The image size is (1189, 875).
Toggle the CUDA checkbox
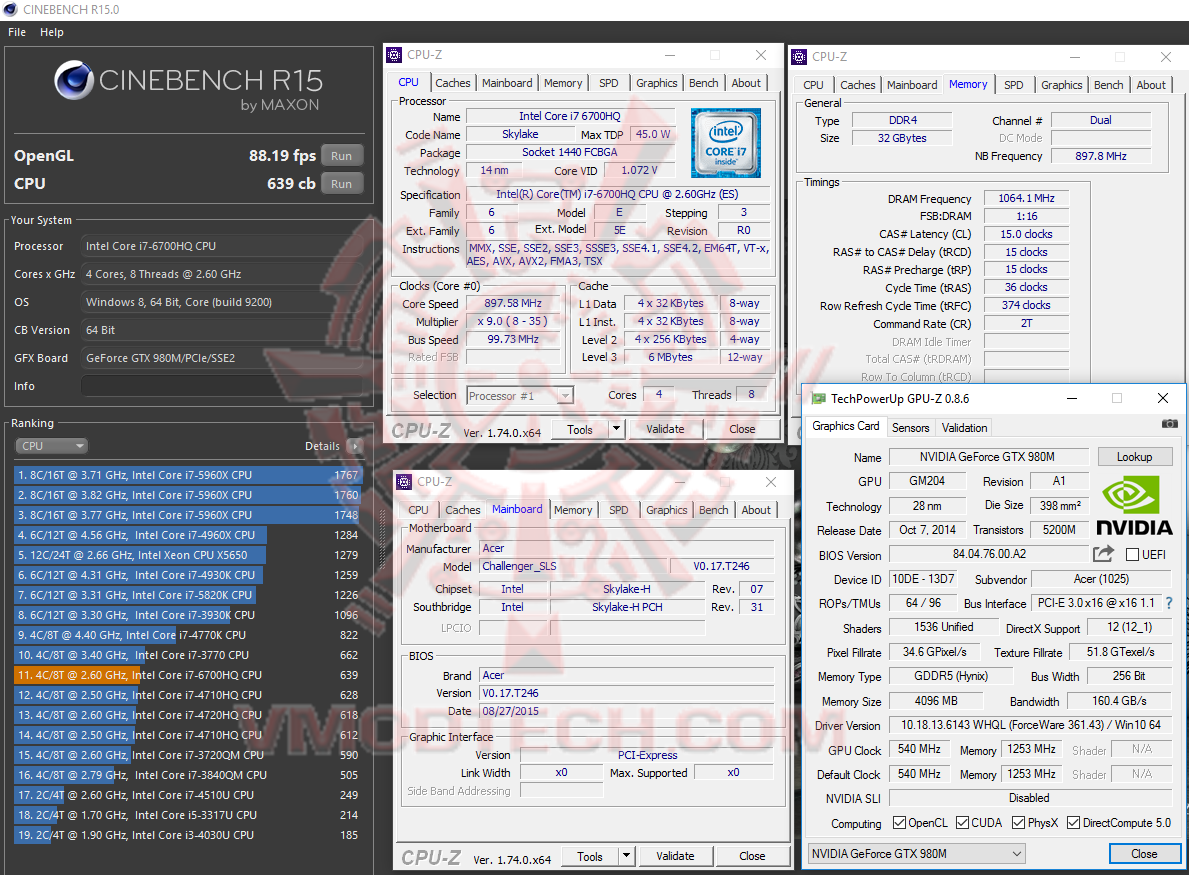point(962,823)
